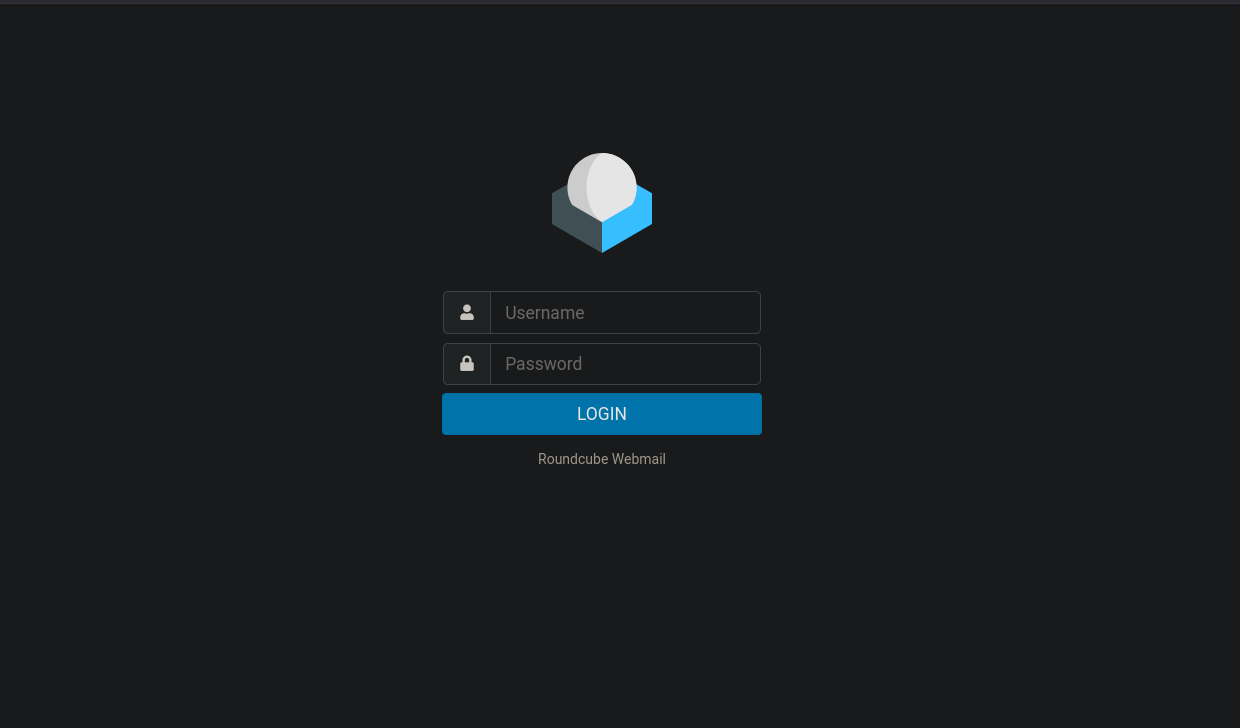Image resolution: width=1240 pixels, height=728 pixels.
Task: Click the Roundcube Webmail footer text
Action: (x=602, y=459)
